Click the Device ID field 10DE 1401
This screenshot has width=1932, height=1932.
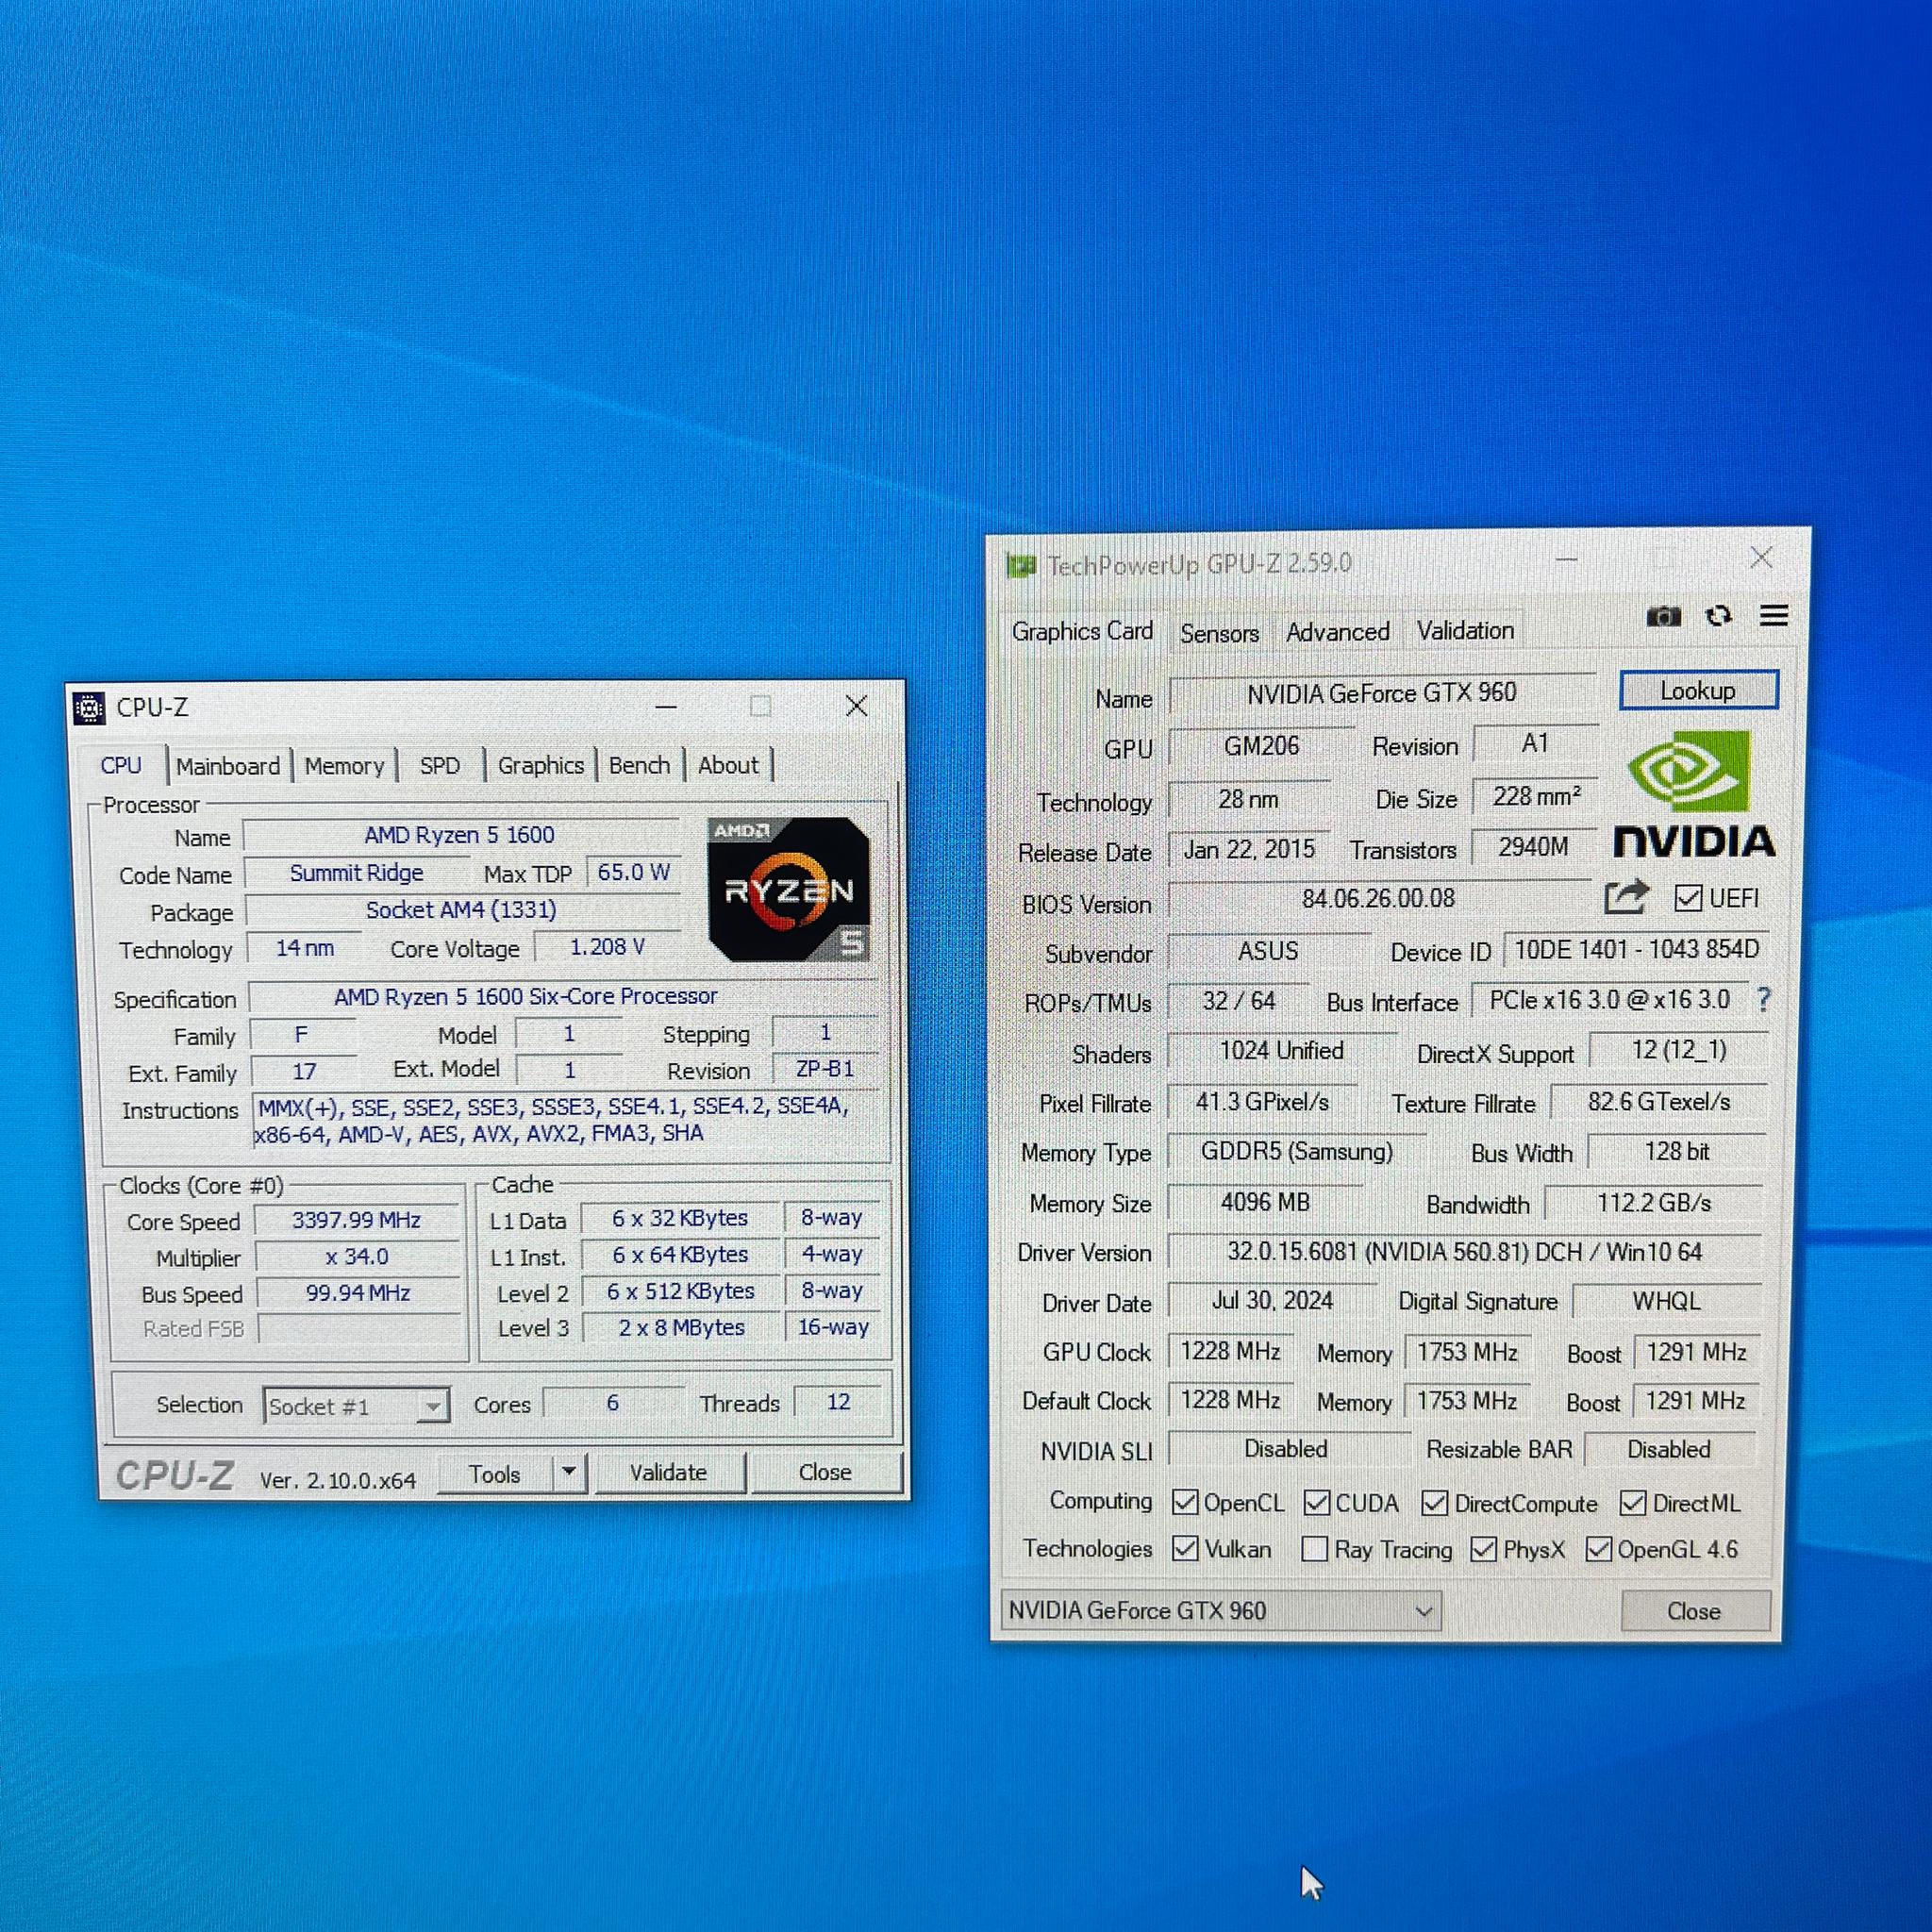point(1636,949)
